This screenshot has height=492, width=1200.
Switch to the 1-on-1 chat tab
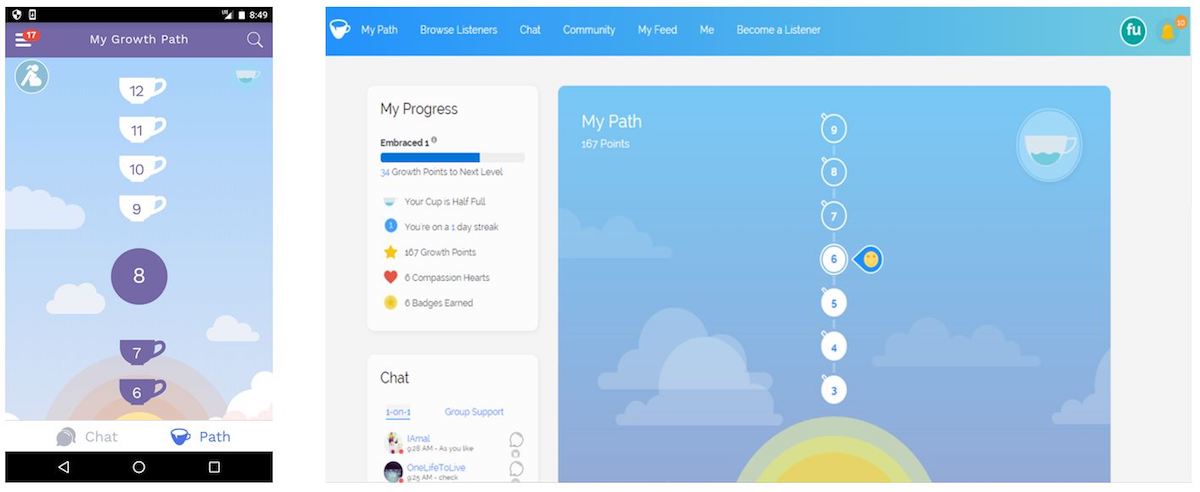pyautogui.click(x=398, y=412)
